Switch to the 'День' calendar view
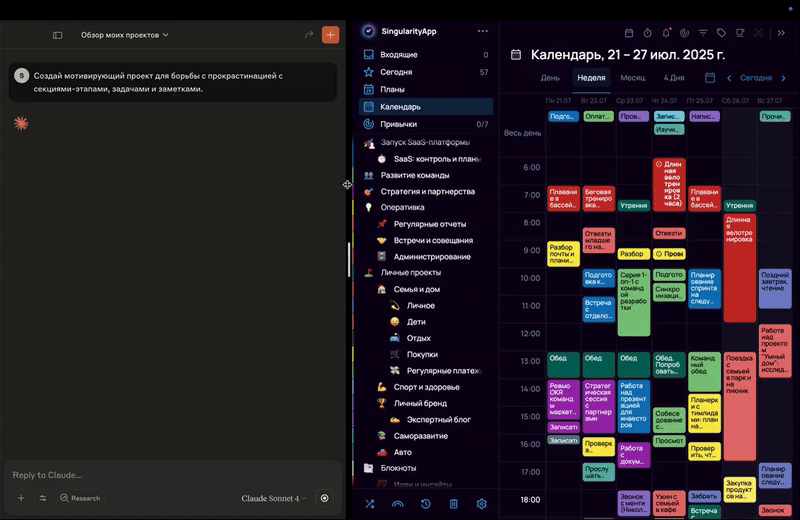The width and height of the screenshot is (800, 520). pyautogui.click(x=550, y=78)
